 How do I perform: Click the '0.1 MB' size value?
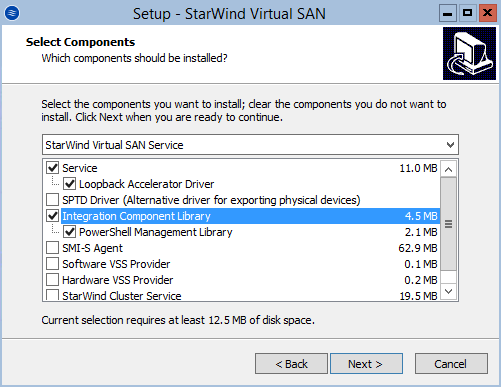pyautogui.click(x=421, y=264)
